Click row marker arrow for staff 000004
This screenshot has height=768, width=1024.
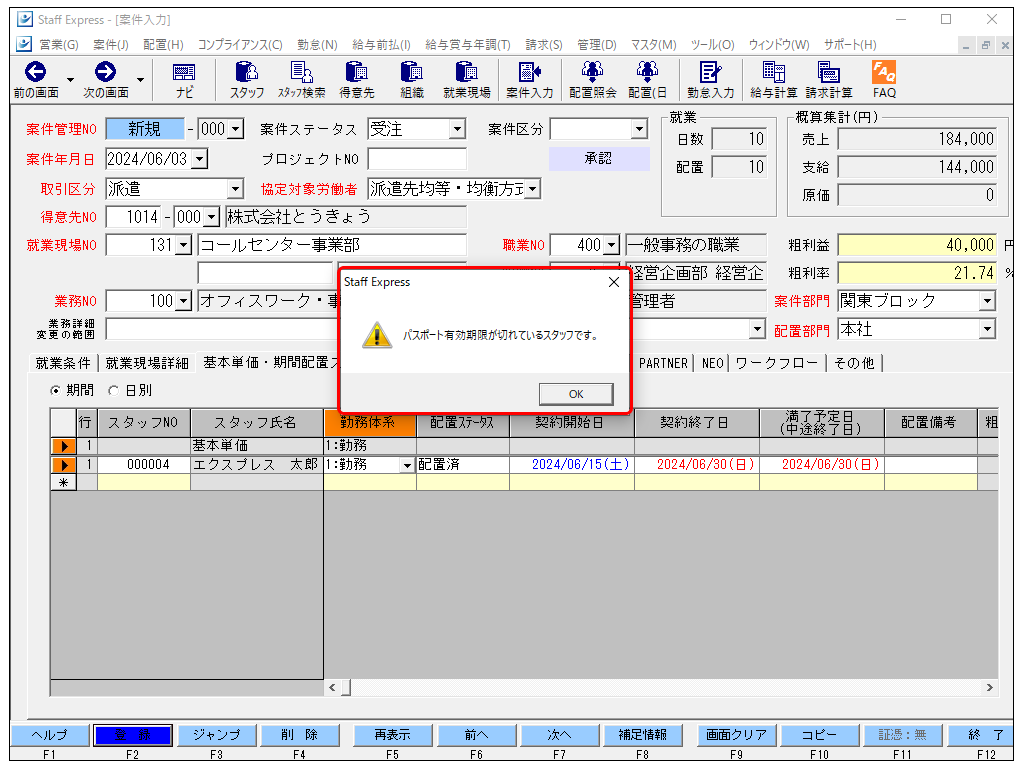[x=63, y=465]
